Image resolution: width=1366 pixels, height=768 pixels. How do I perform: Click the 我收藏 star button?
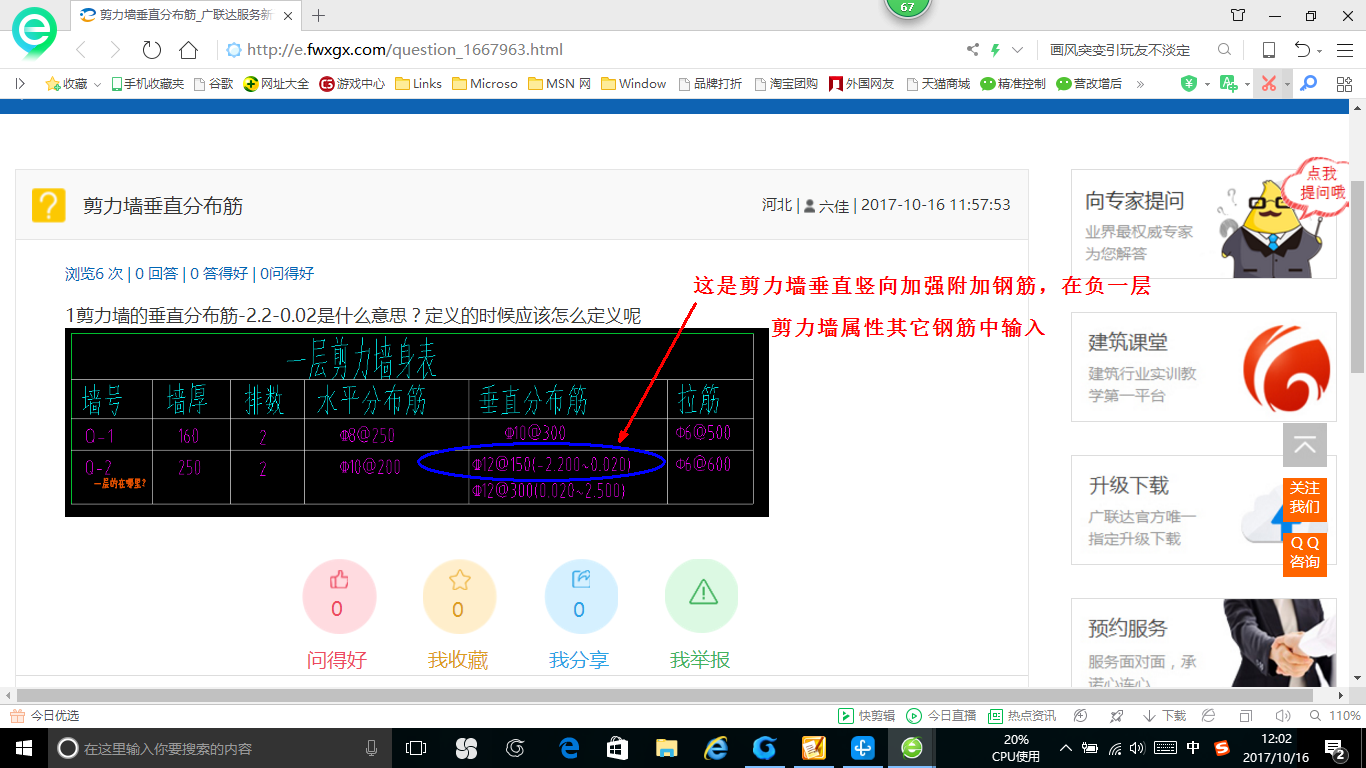(459, 597)
